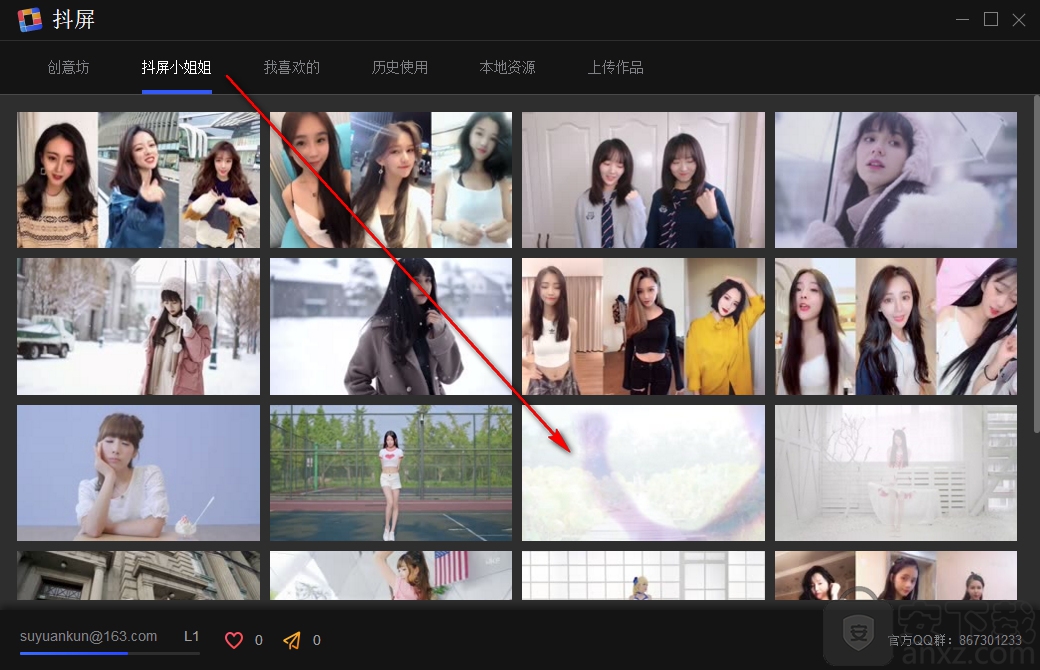Open the collage with the patterned-sweater girl

click(x=139, y=180)
